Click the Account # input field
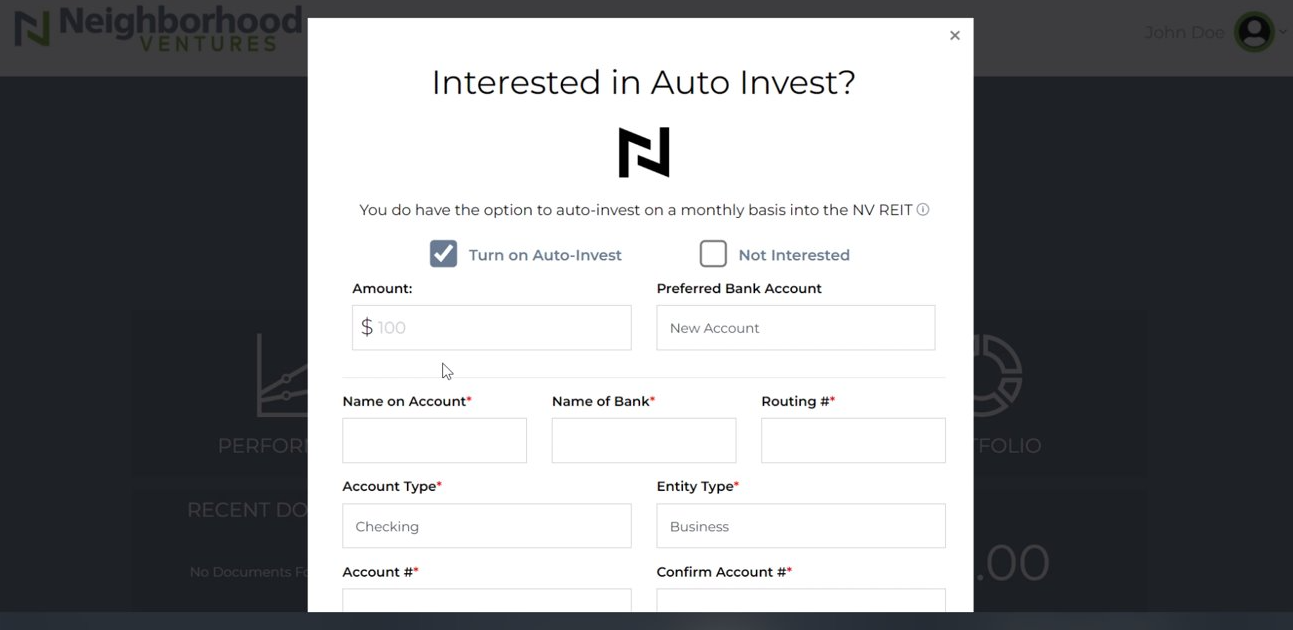Image resolution: width=1293 pixels, height=630 pixels. 486,600
